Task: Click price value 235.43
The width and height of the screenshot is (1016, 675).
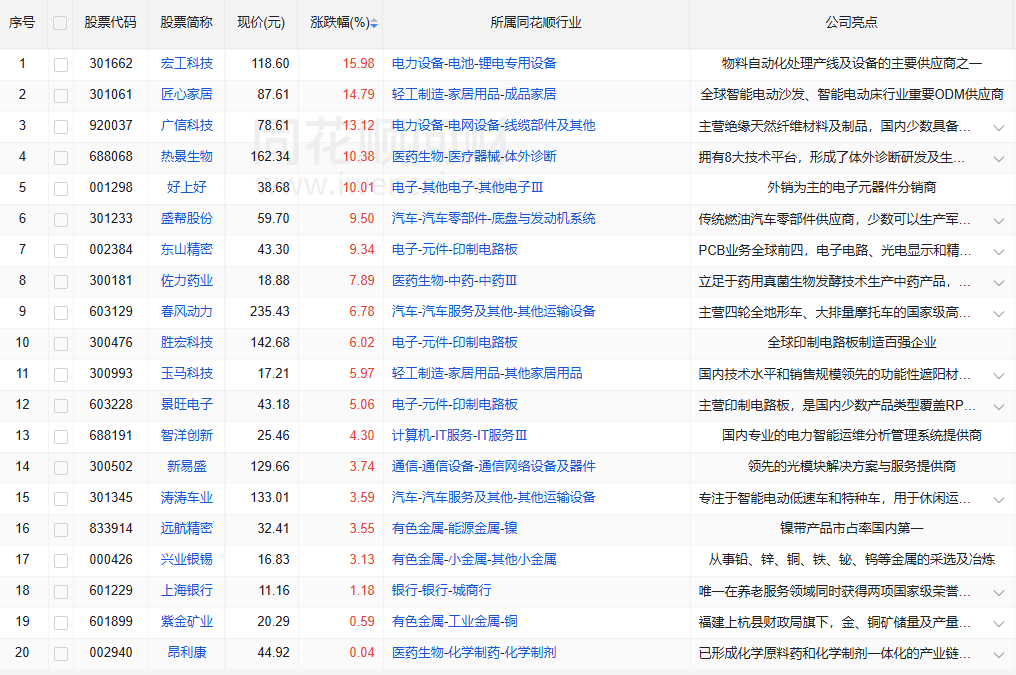Action: (x=270, y=312)
